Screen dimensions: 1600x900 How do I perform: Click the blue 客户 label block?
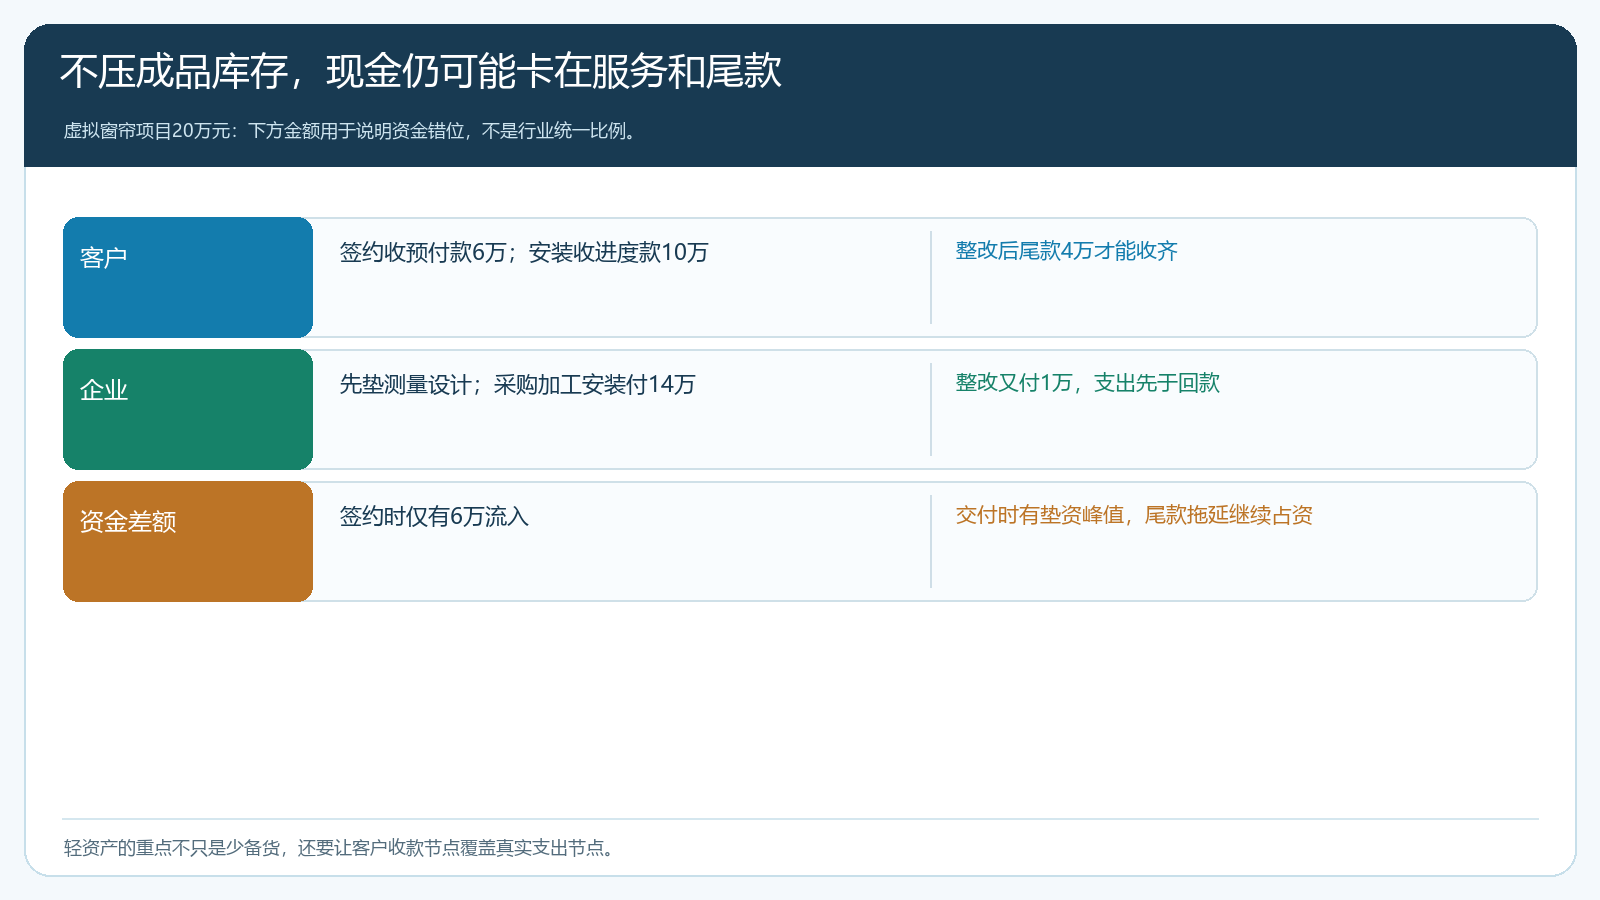coord(188,277)
